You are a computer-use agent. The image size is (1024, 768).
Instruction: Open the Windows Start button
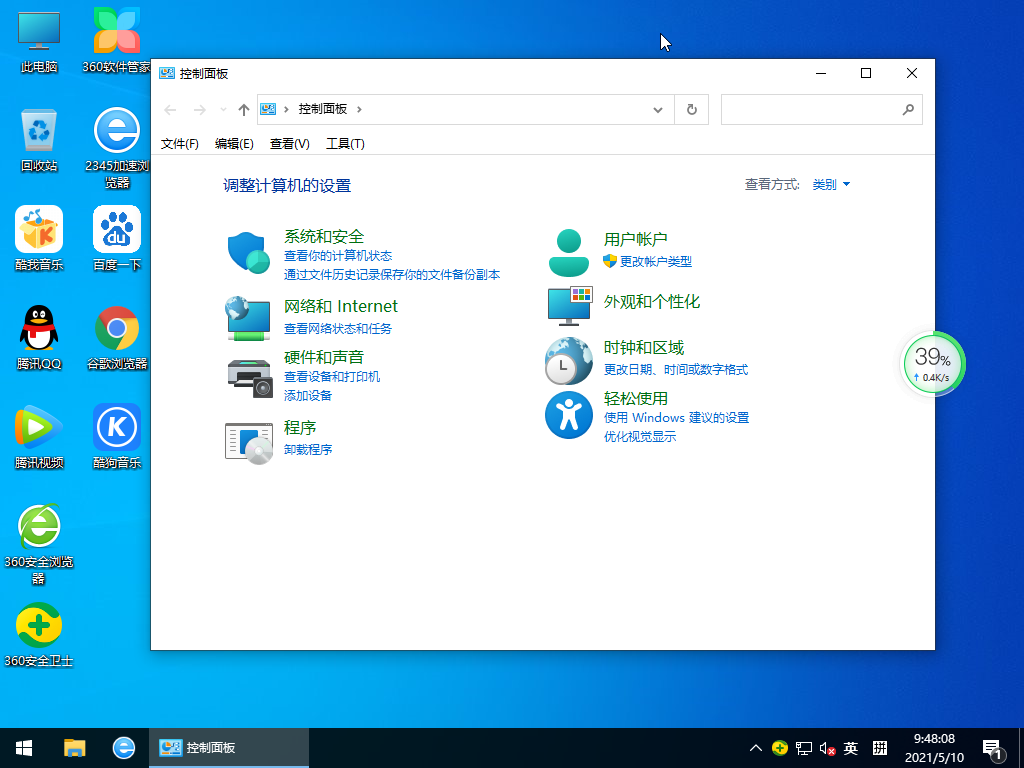[x=24, y=748]
